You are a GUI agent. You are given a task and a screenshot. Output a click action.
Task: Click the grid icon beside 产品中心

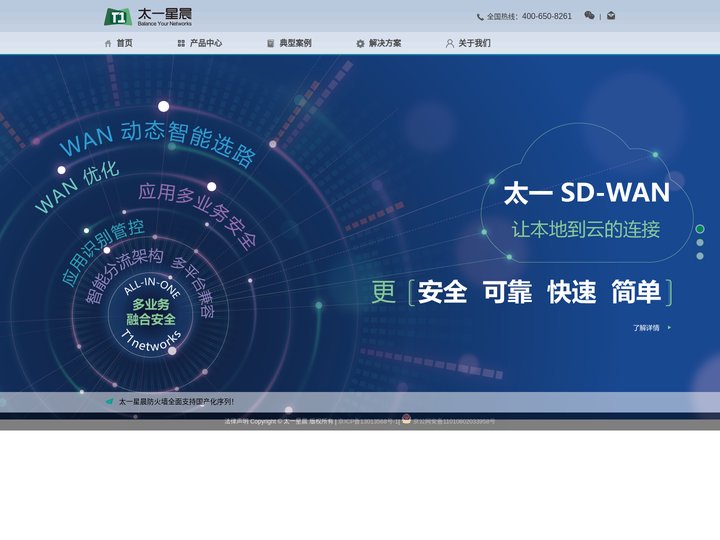pos(181,44)
